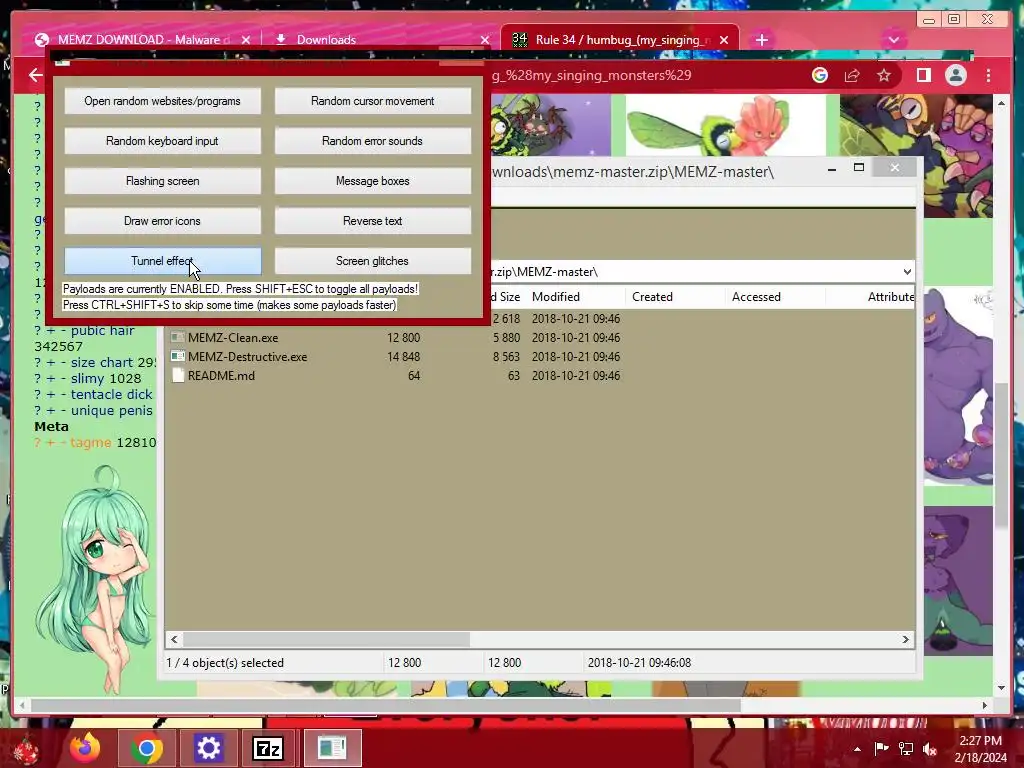The width and height of the screenshot is (1024, 768).
Task: Open the size chart tag link
Action: click(102, 362)
